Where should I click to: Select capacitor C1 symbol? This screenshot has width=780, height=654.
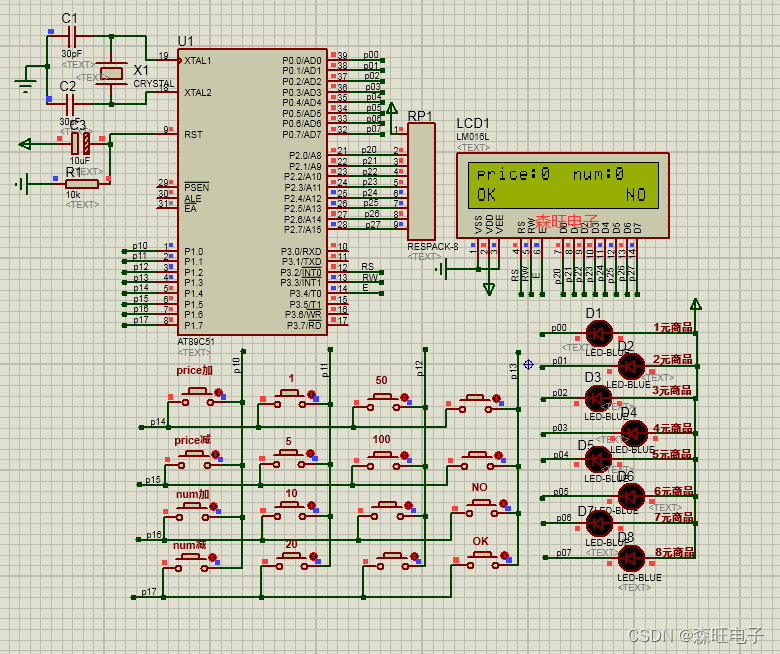tap(70, 36)
